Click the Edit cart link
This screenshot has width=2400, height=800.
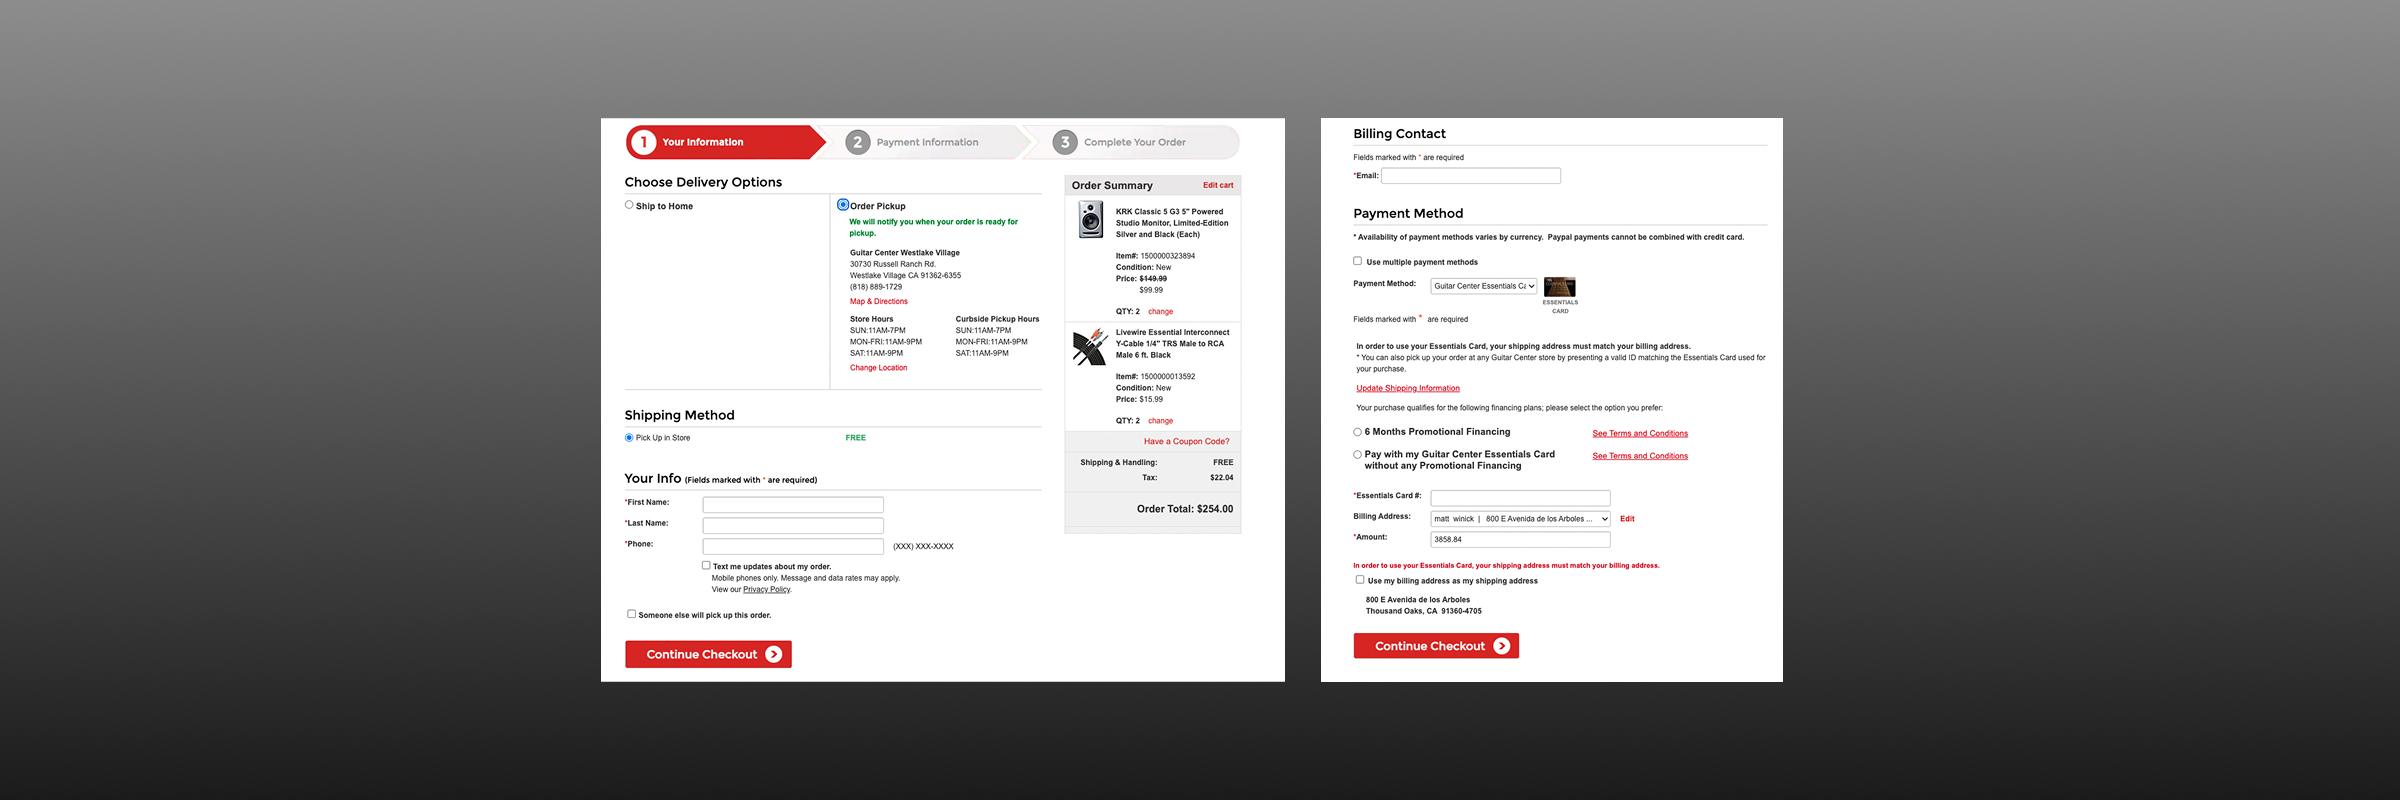(1217, 185)
